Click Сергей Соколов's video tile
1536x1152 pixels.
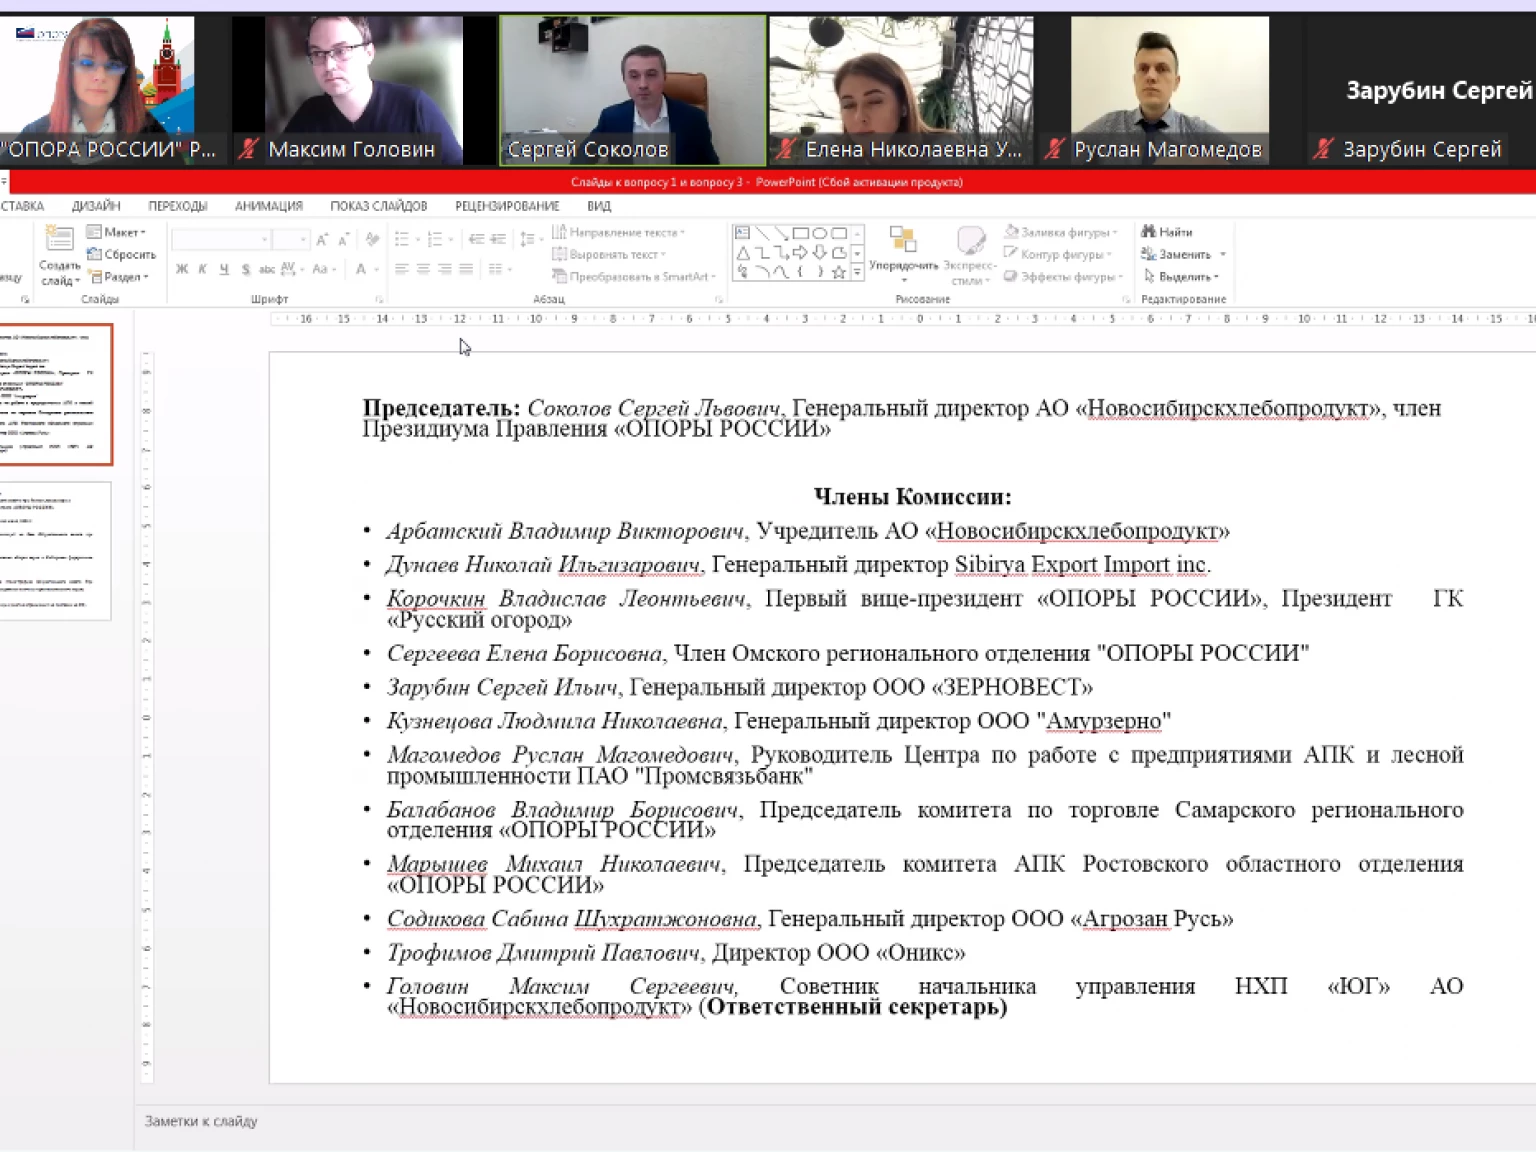point(632,90)
